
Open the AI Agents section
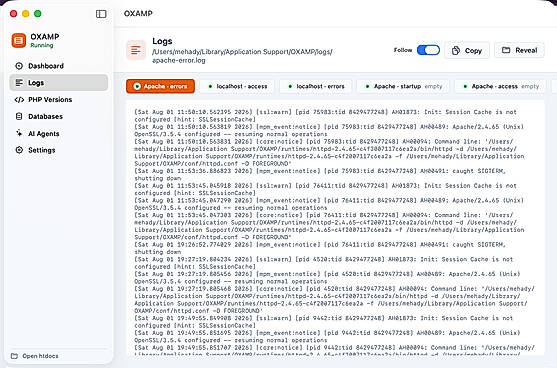coord(59,133)
